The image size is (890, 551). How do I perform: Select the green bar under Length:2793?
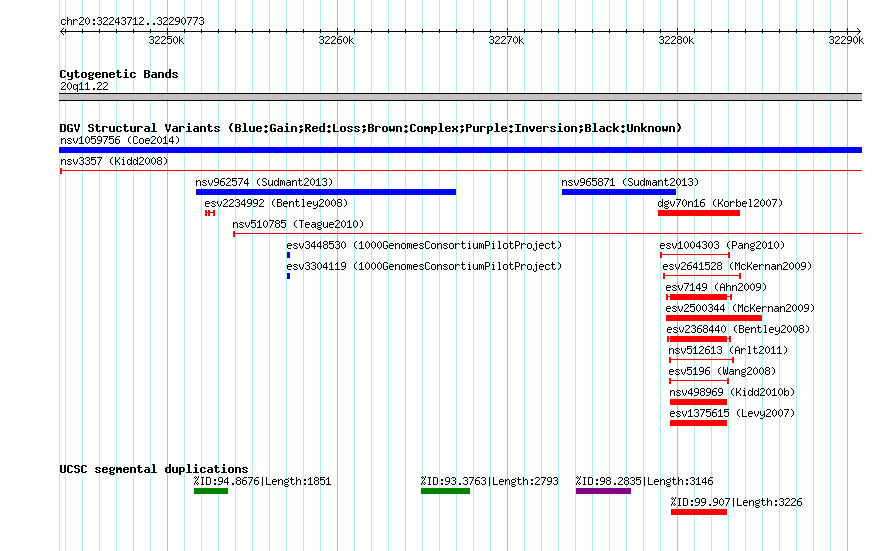coord(446,491)
